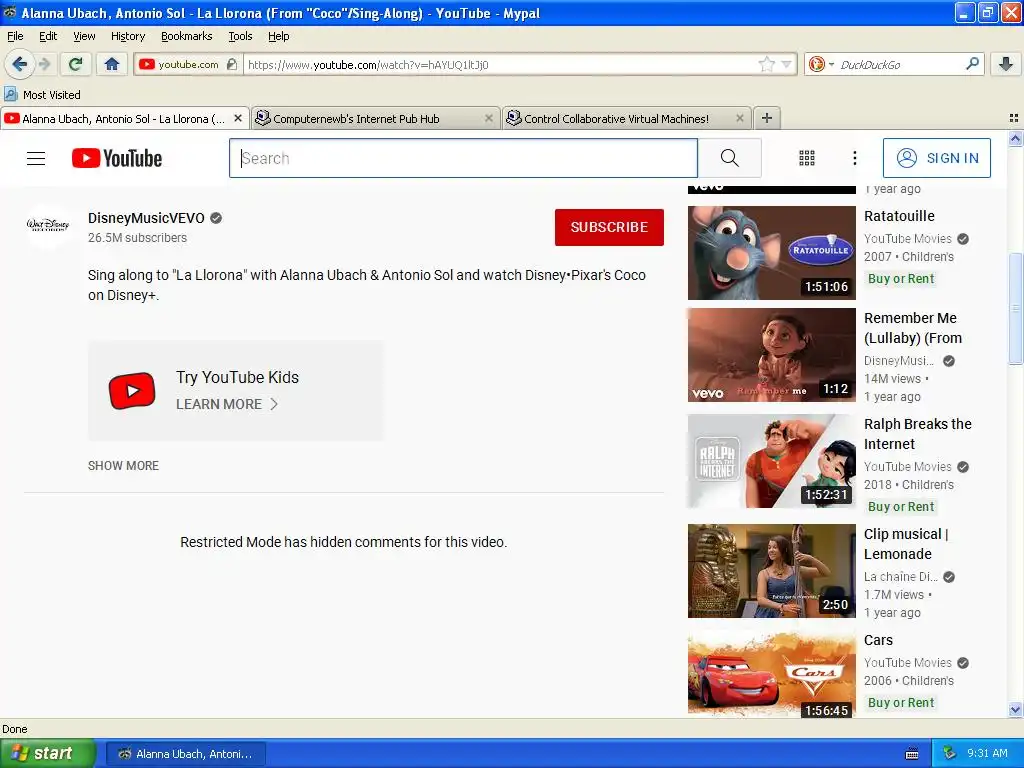Screen dimensions: 1024x768
Task: Click the URL address bar
Action: click(x=500, y=64)
